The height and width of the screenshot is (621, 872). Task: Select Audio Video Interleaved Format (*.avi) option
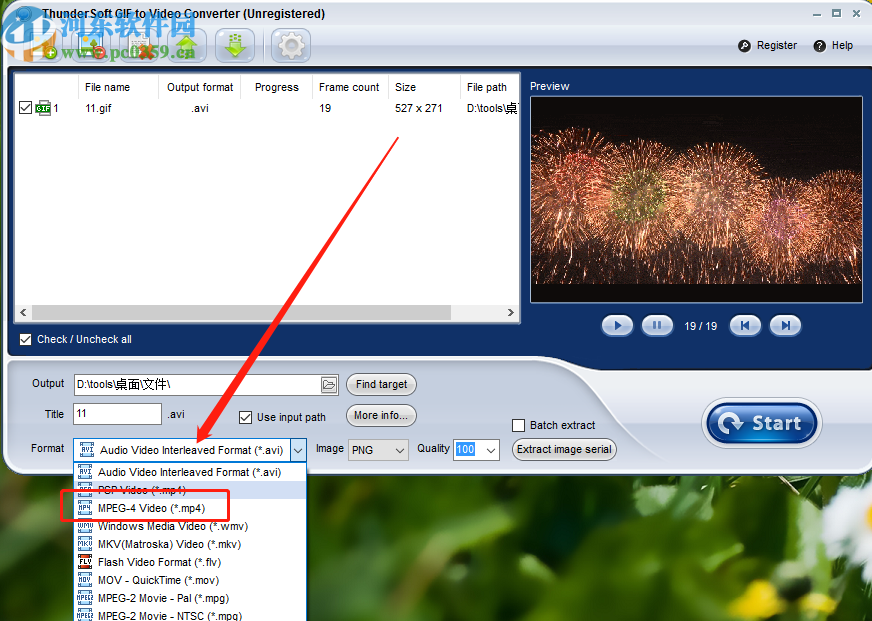[190, 472]
